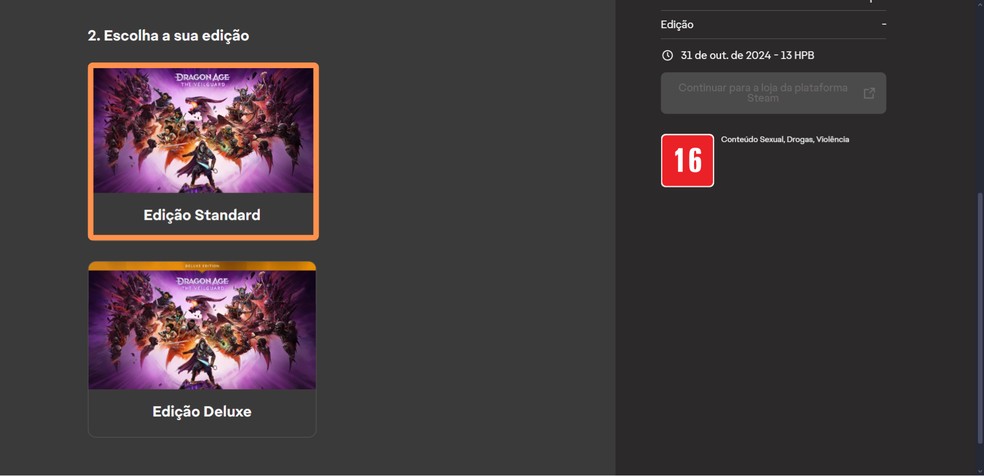This screenshot has width=984, height=476.
Task: Click the 31 de out. de 2024 date text
Action: coord(725,55)
